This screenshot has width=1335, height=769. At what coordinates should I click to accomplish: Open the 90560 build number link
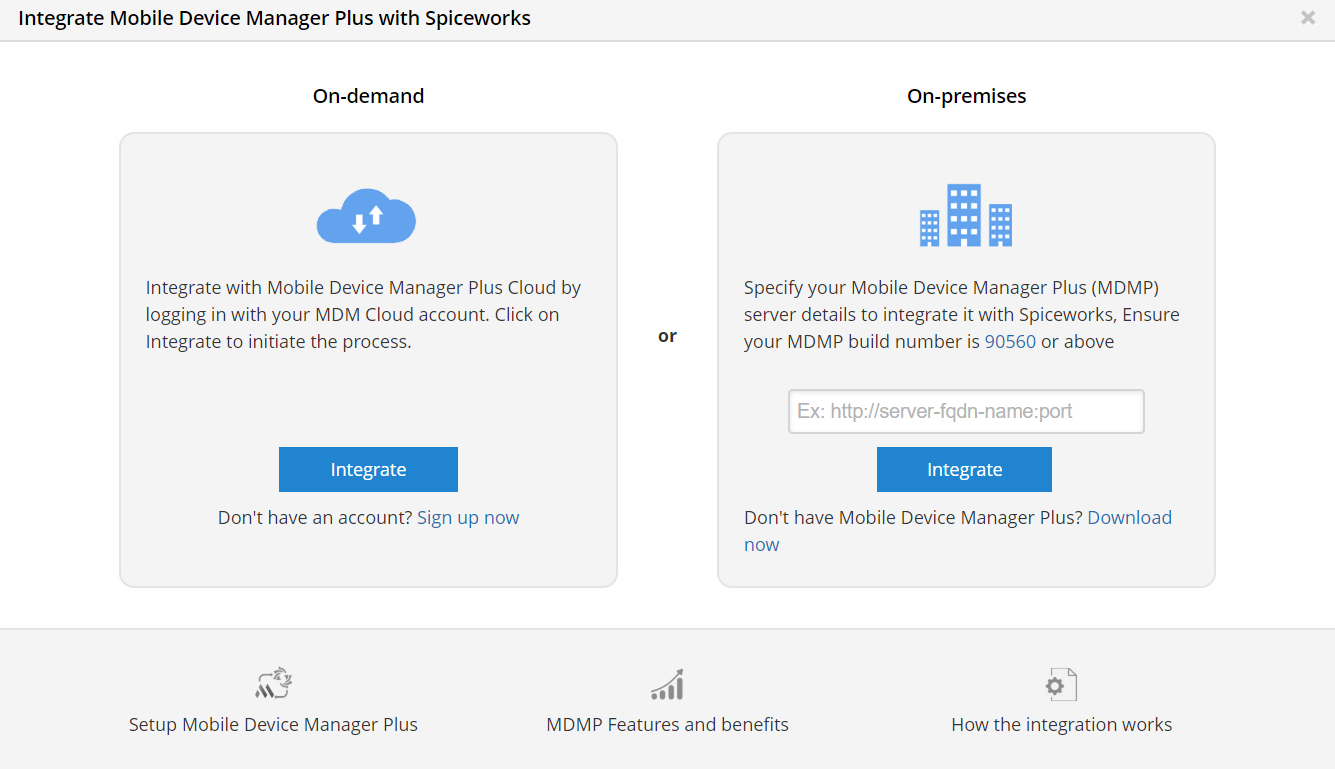[1010, 342]
